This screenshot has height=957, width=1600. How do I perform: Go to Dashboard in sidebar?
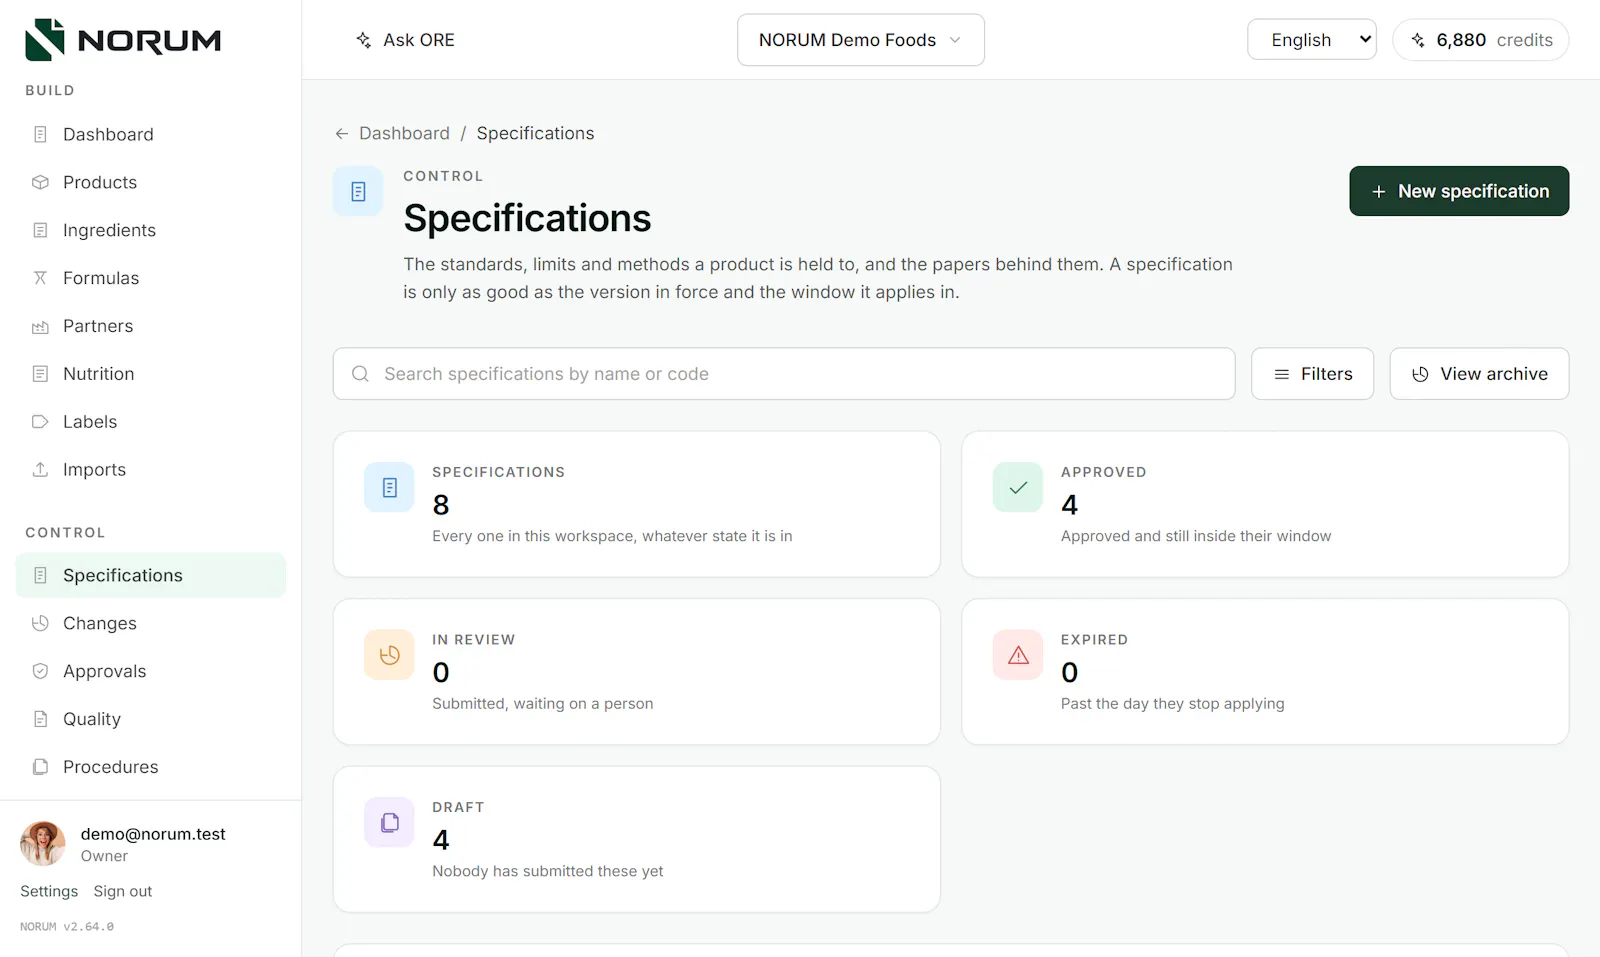coord(151,134)
